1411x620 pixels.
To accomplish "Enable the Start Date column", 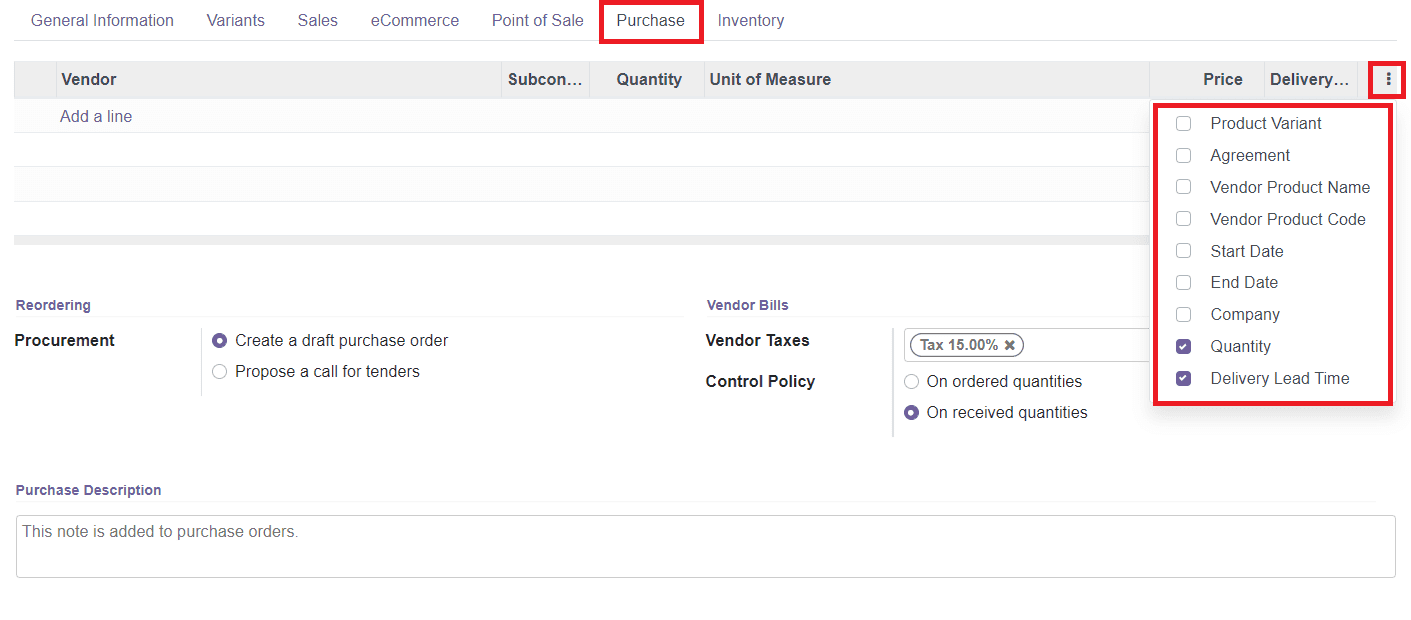I will point(1183,250).
